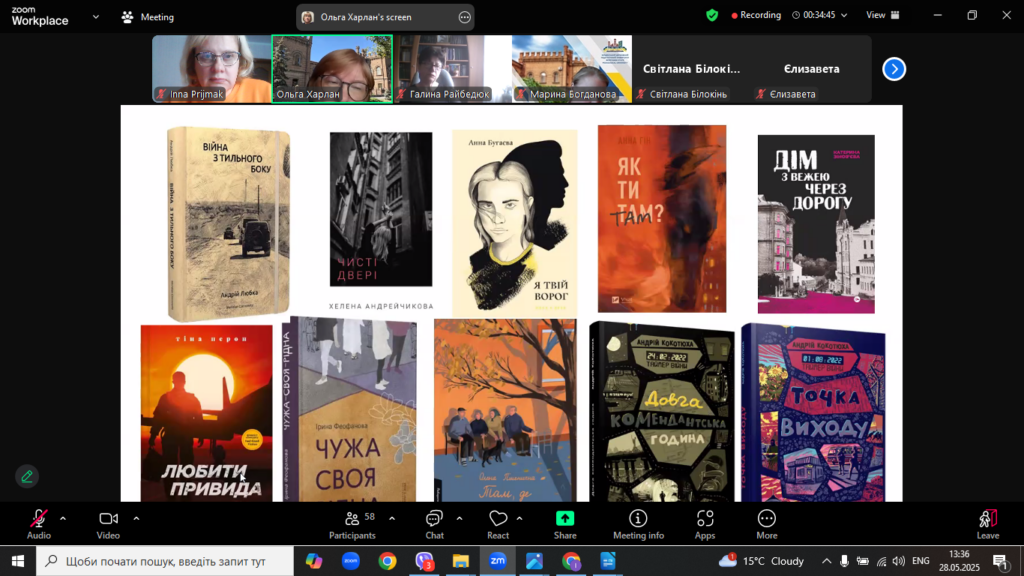Open Google Chrome from the taskbar

pos(387,561)
